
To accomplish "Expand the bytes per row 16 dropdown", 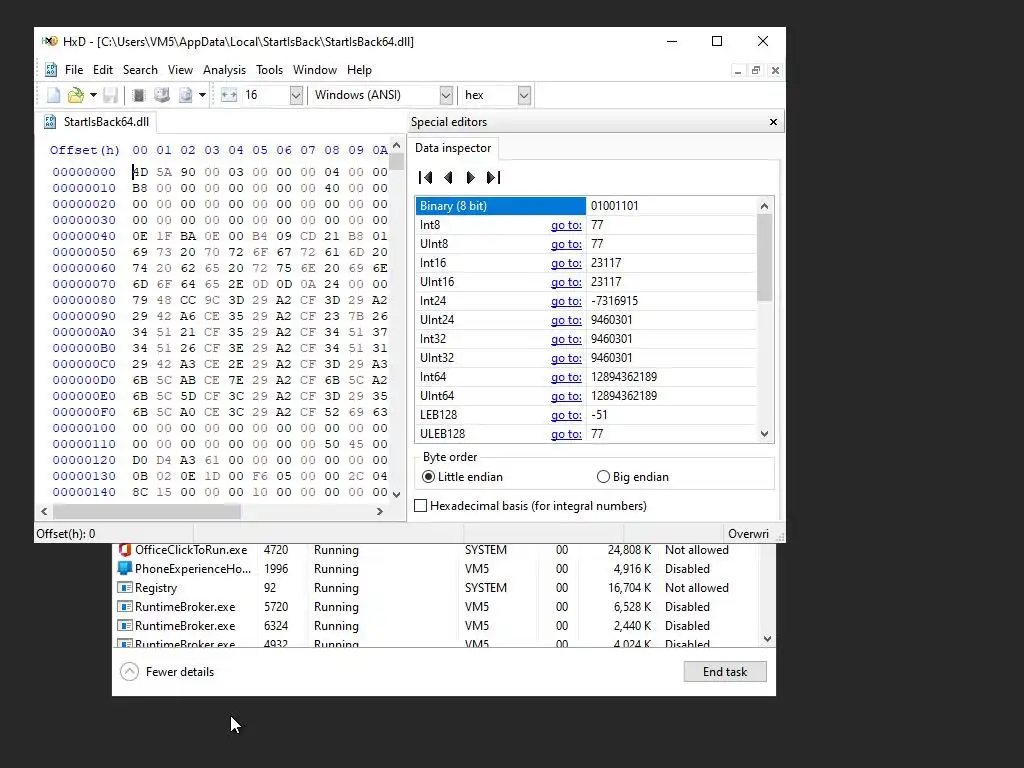I will point(296,95).
